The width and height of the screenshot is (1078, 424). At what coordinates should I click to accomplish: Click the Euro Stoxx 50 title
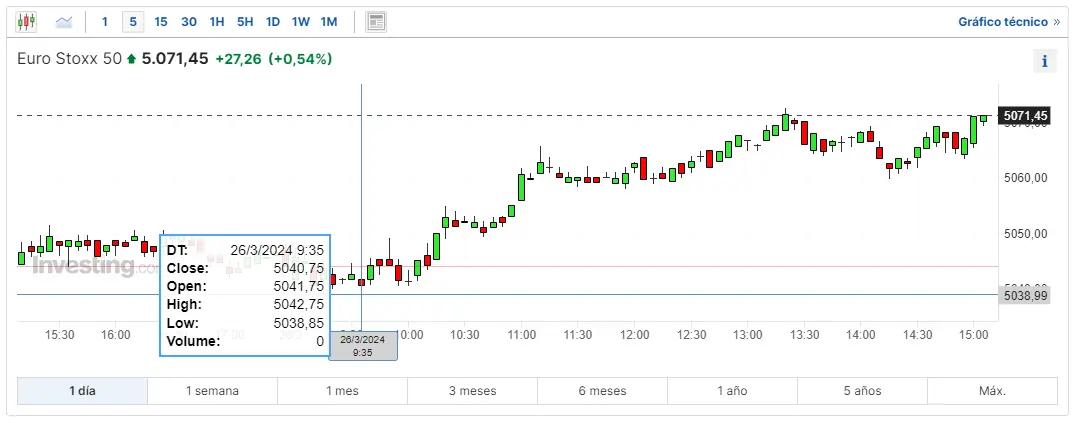pyautogui.click(x=69, y=59)
